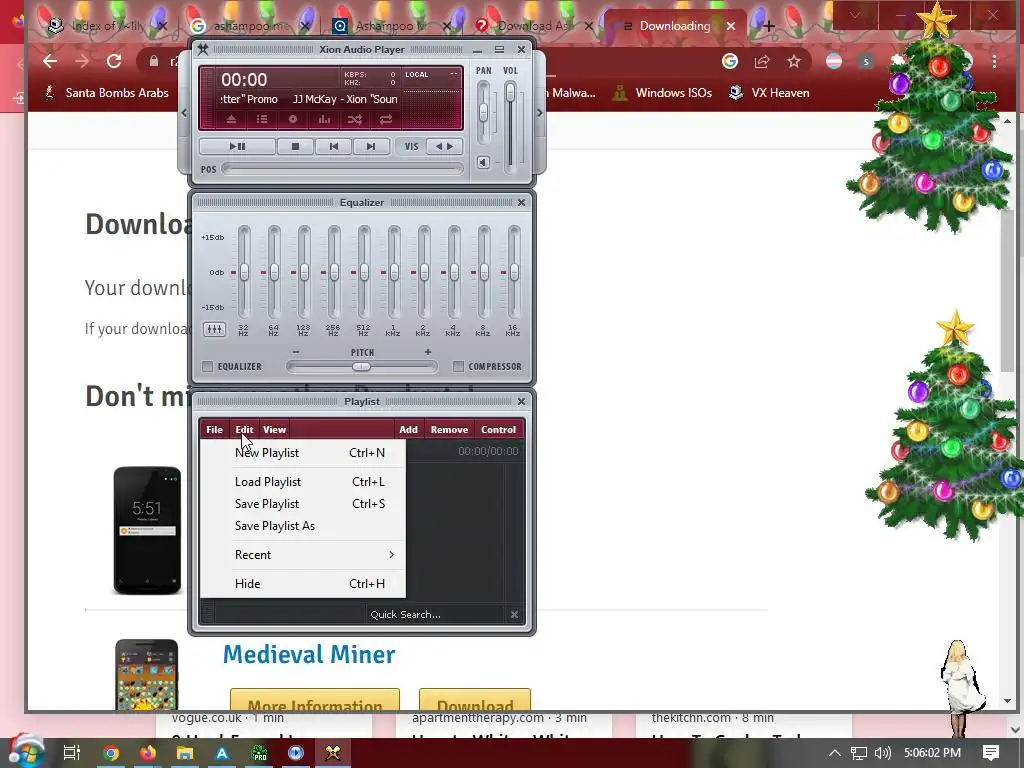
Task: Expand the right side arrow of Xion player
Action: [x=539, y=112]
